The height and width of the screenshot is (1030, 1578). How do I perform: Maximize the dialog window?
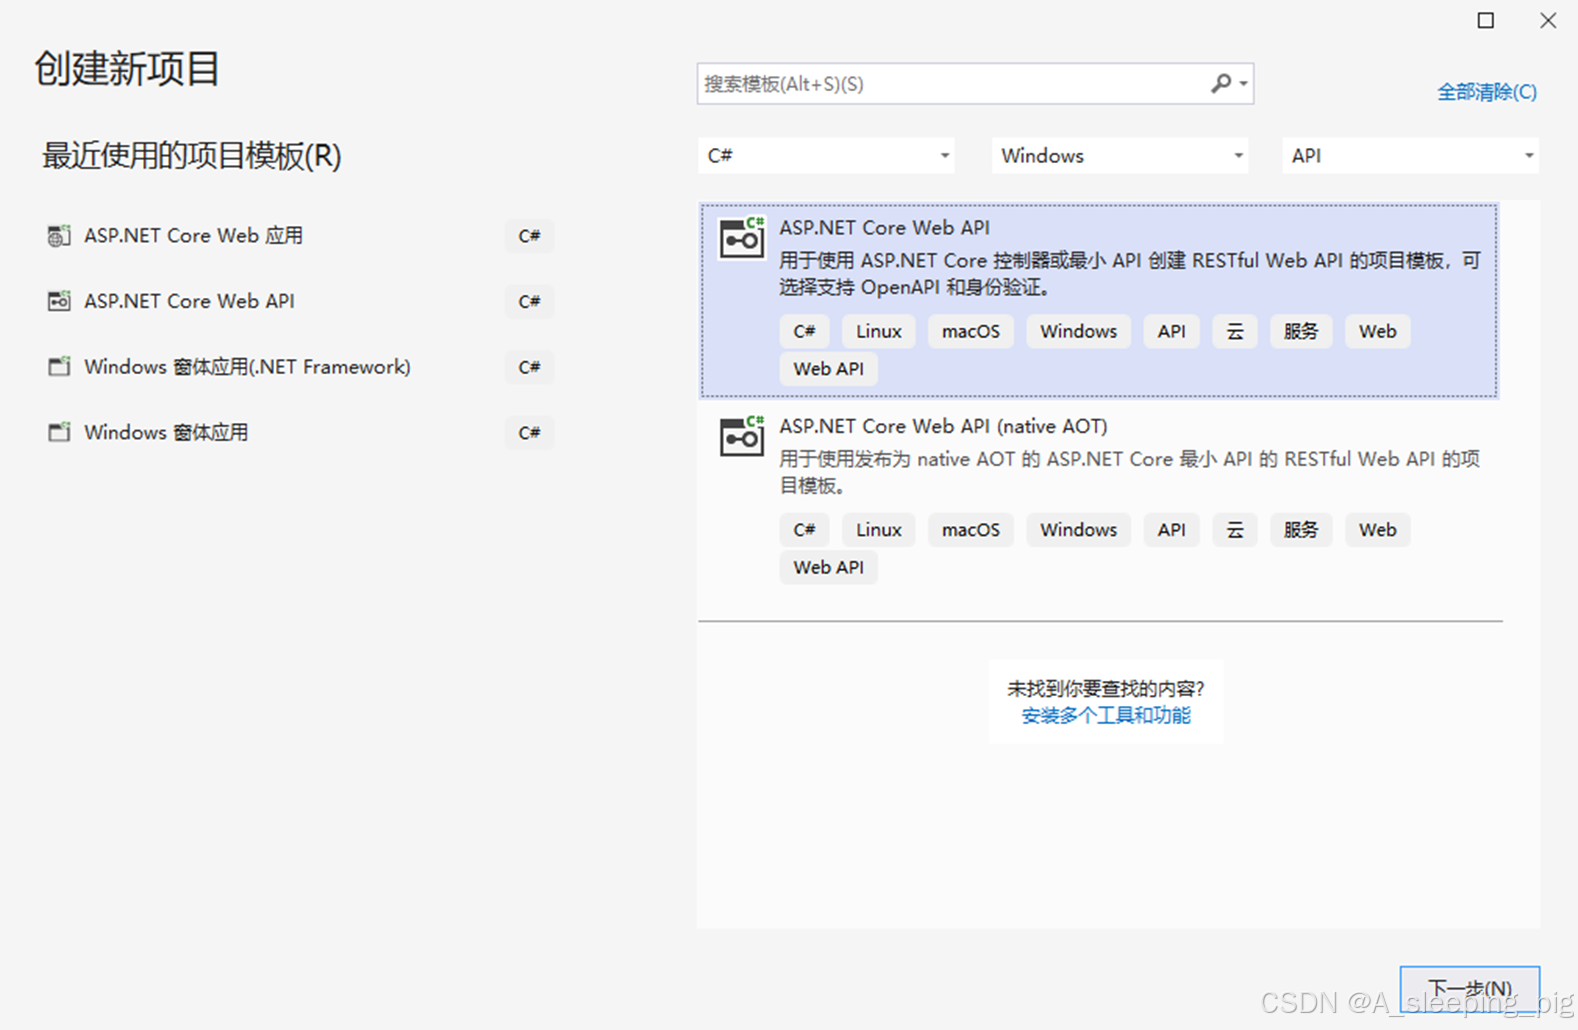[x=1486, y=20]
